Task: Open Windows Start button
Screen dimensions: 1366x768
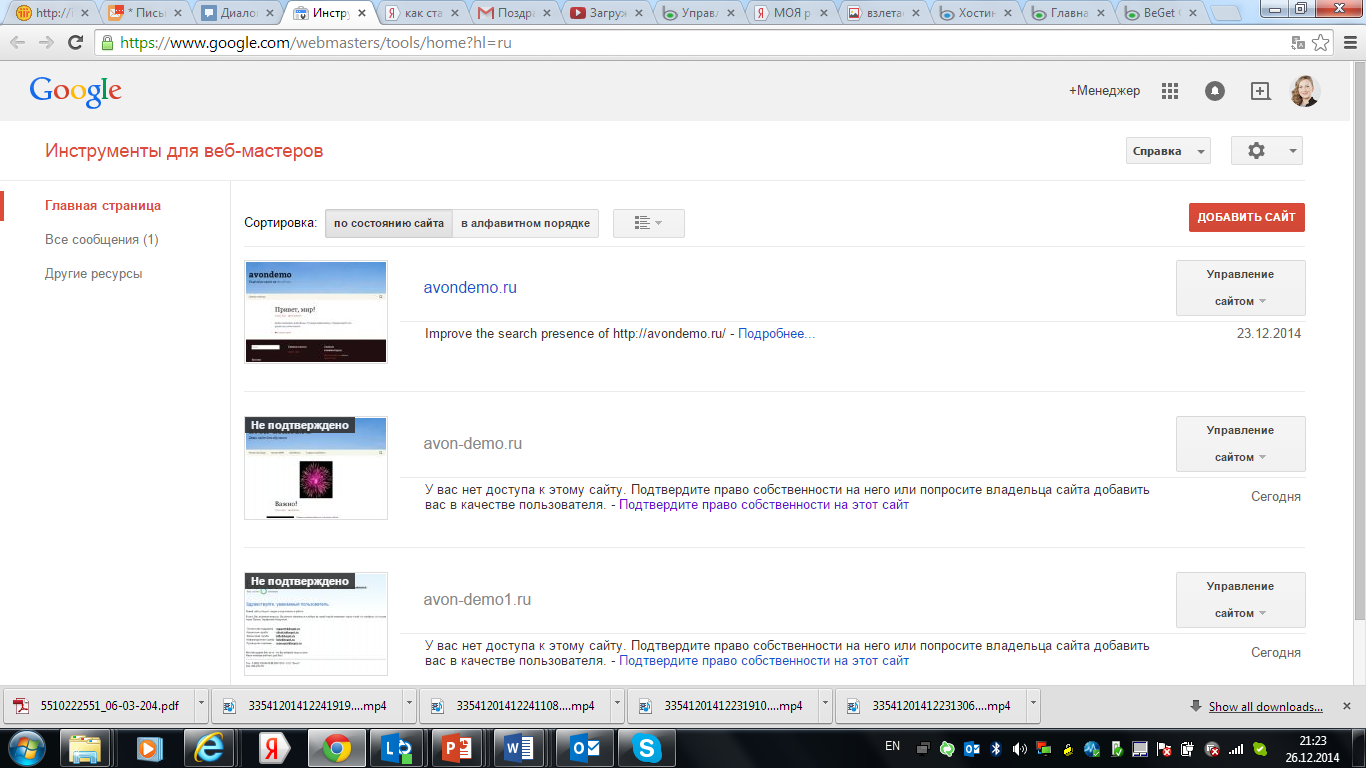Action: [27, 748]
